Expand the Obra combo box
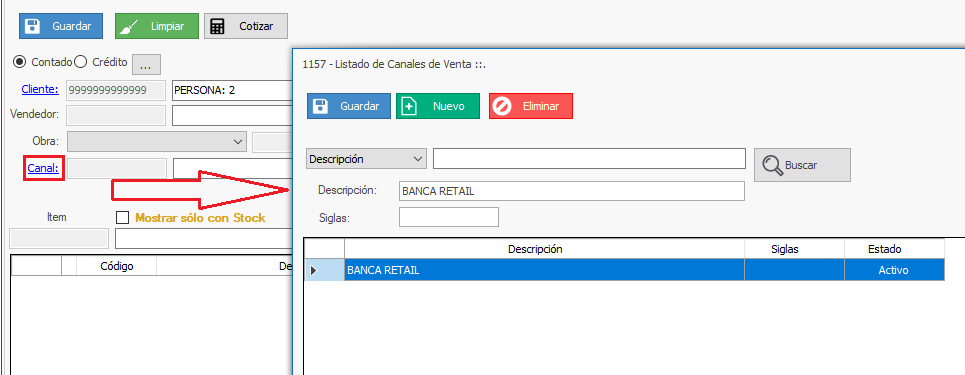 (238, 142)
